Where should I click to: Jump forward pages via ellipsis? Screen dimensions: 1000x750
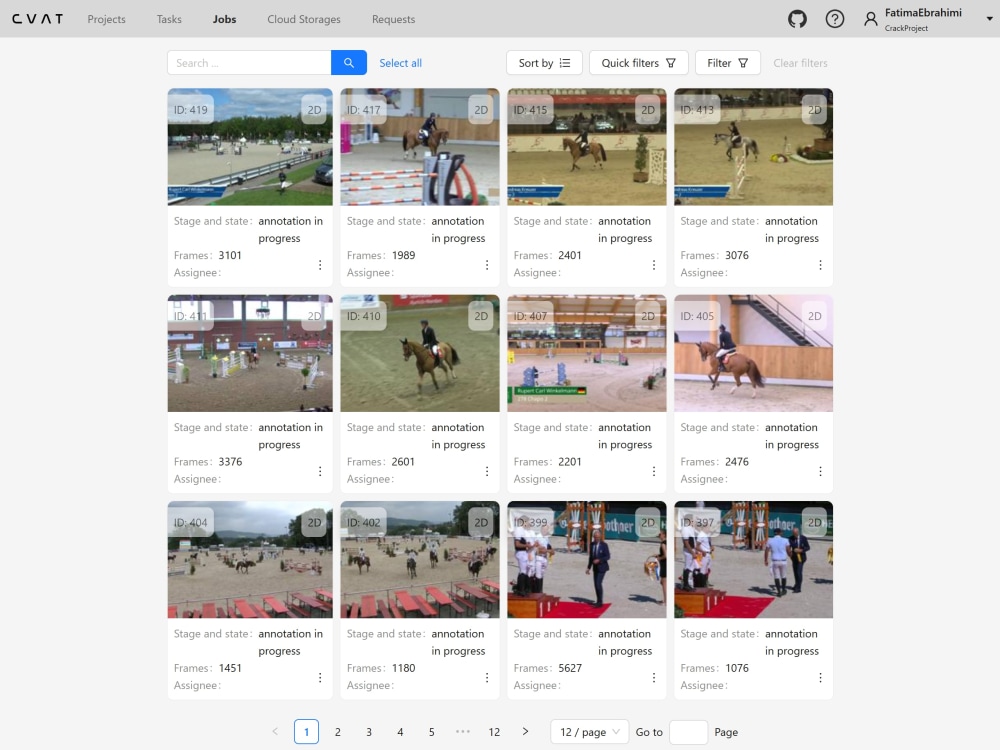pos(463,732)
